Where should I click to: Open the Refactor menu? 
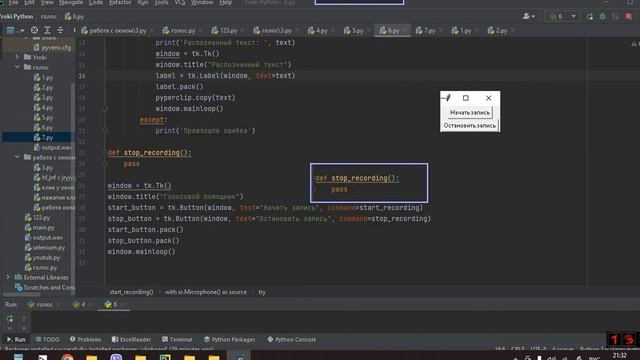pyautogui.click(x=120, y=2)
